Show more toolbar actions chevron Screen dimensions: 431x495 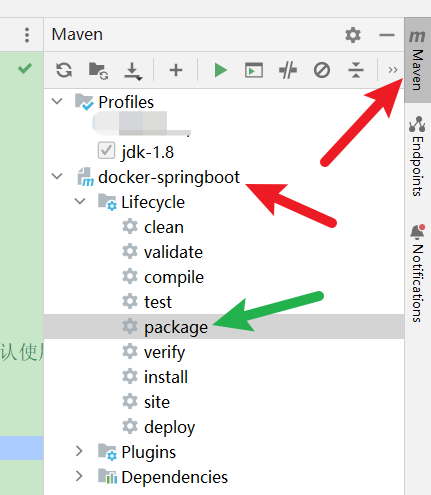point(393,70)
